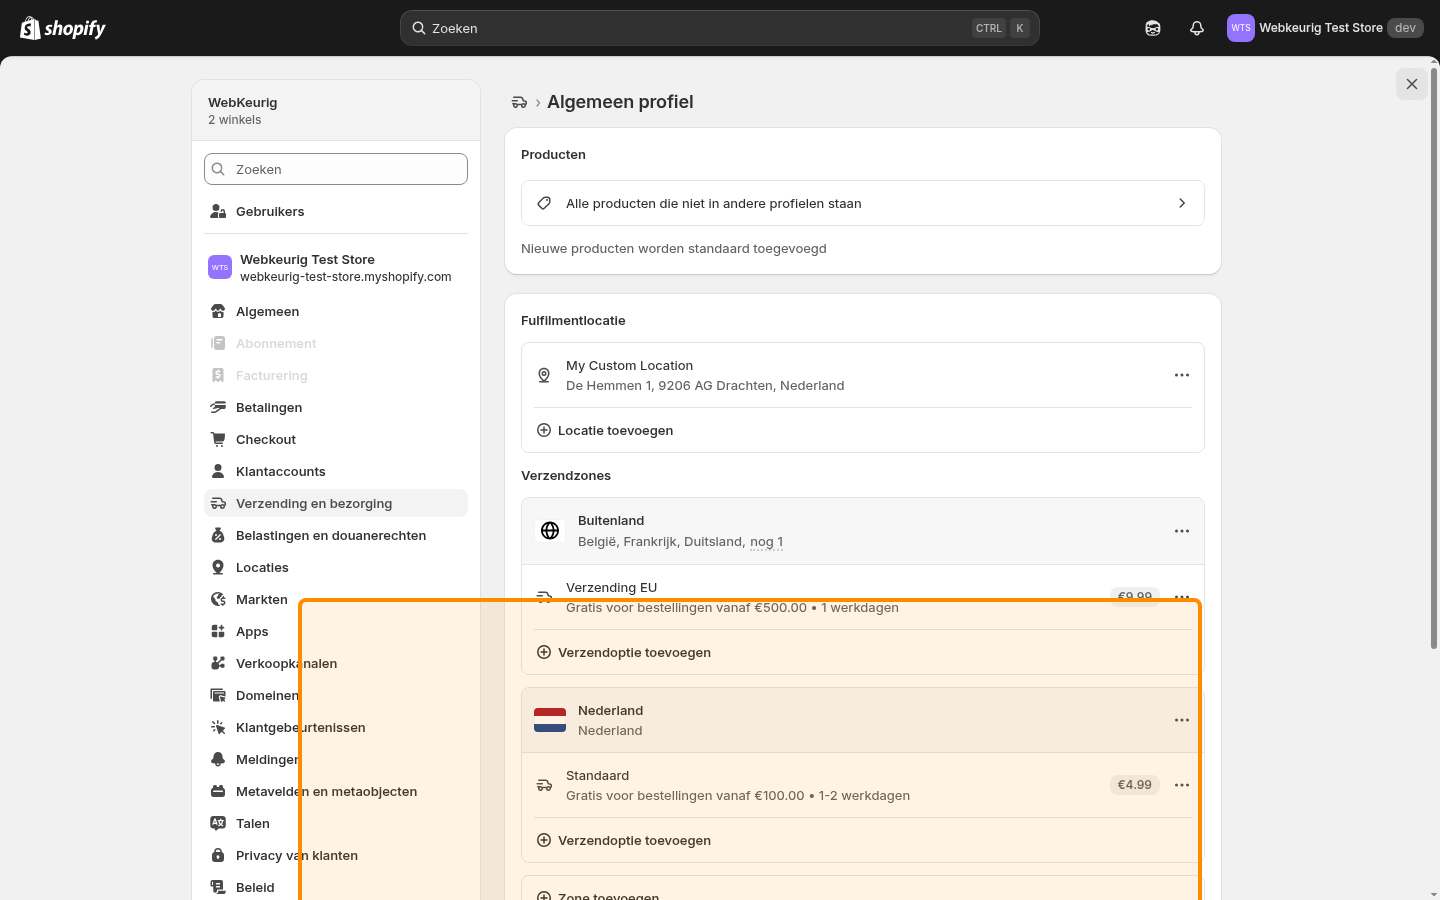Click the €4.99 price badge
1440x900 pixels.
coord(1135,785)
